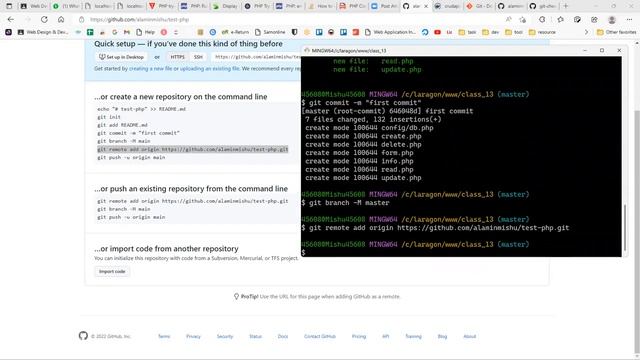
Task: Open the Privacy footer link
Action: 193,336
